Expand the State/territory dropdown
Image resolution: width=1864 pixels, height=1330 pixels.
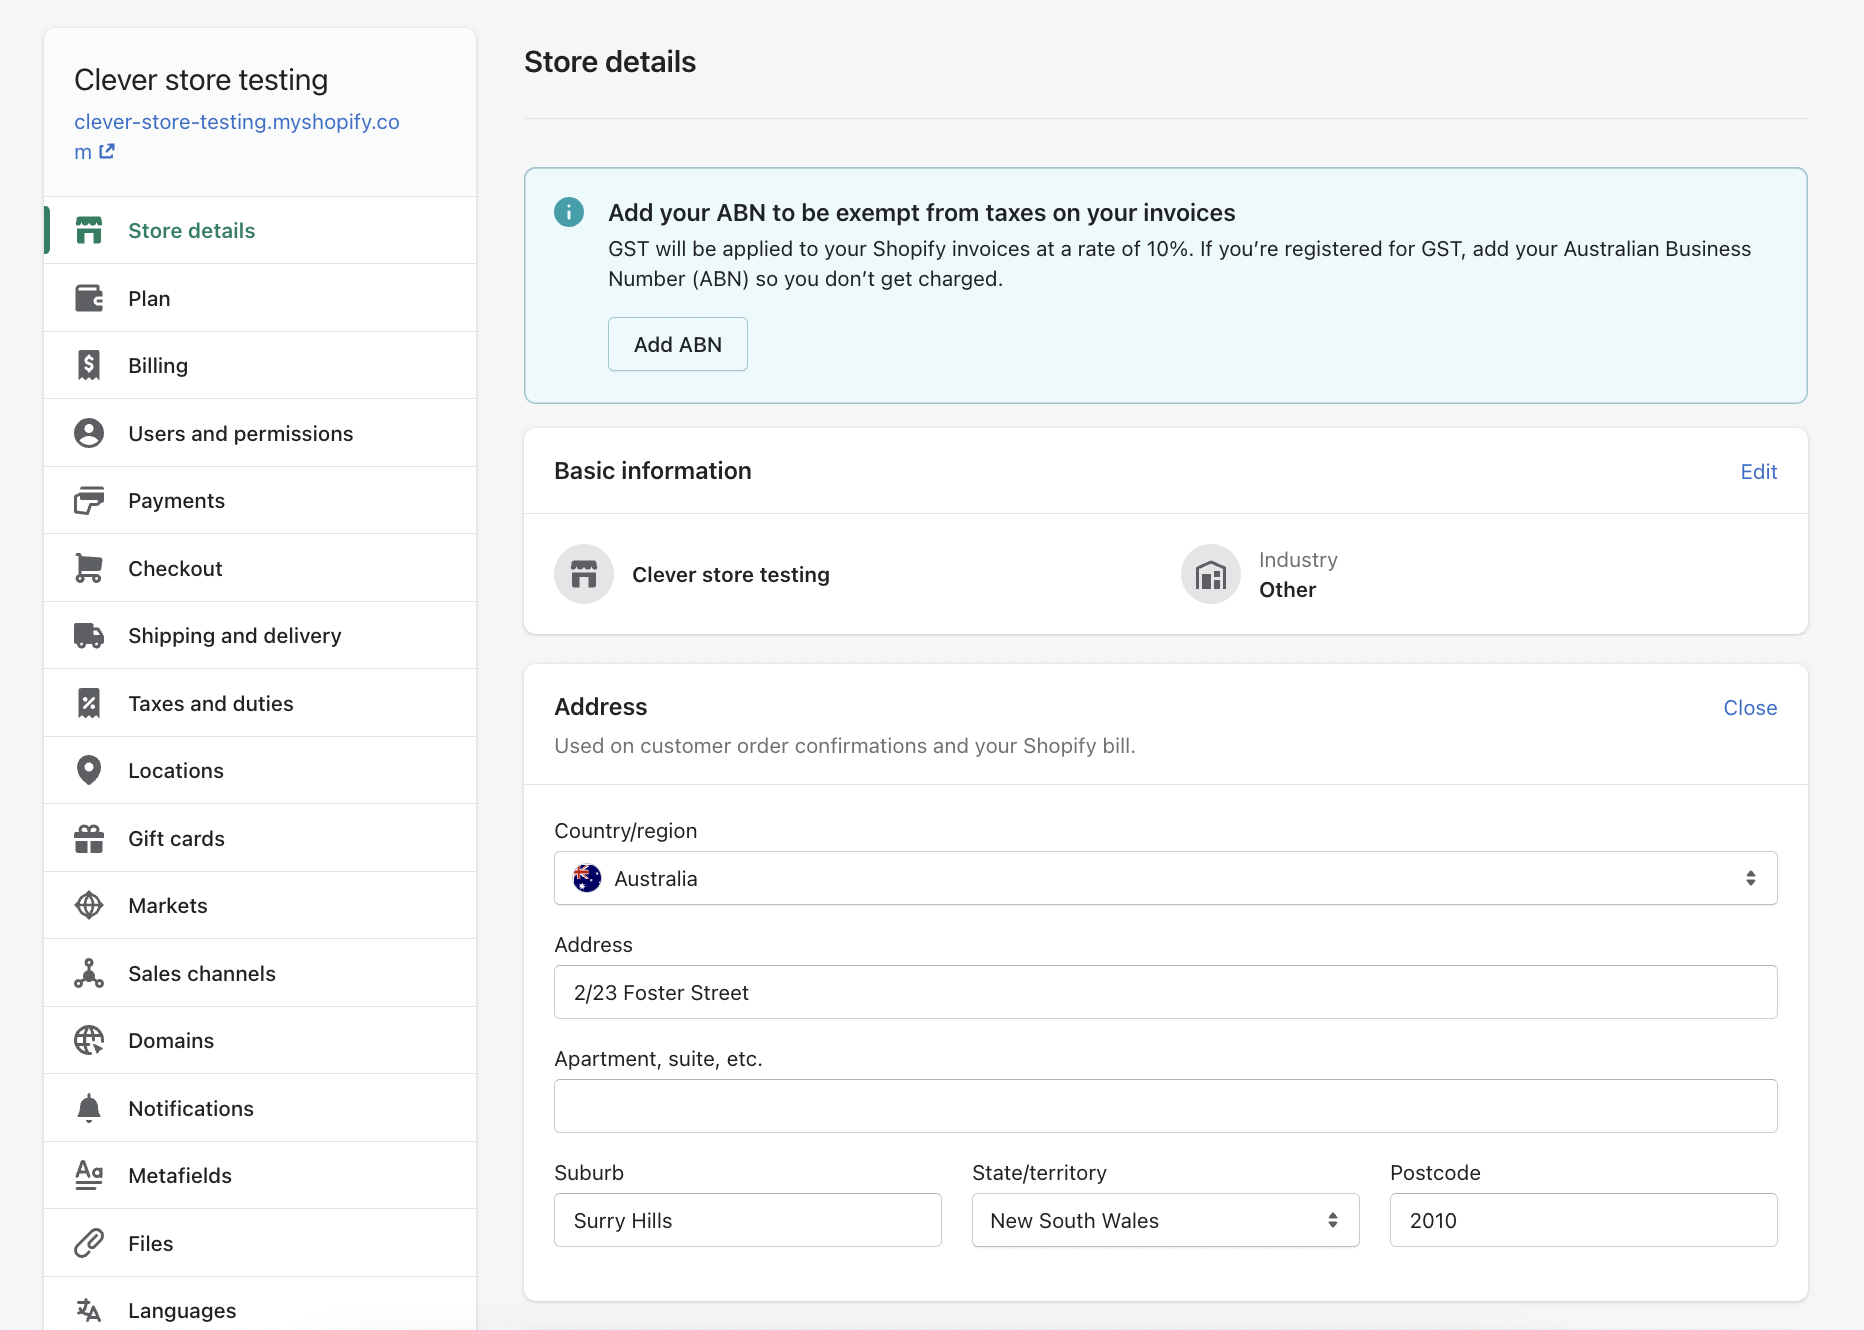(x=1165, y=1220)
